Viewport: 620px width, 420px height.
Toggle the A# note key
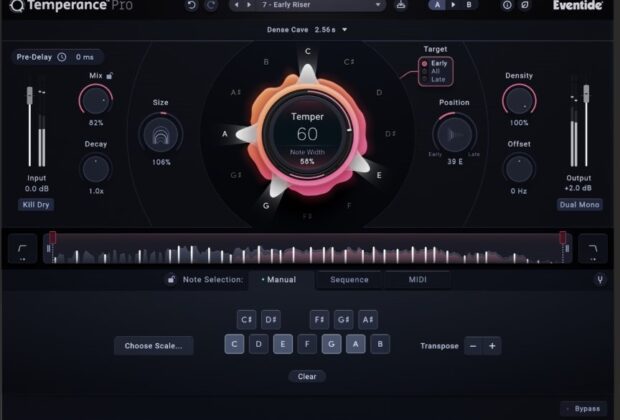click(368, 320)
